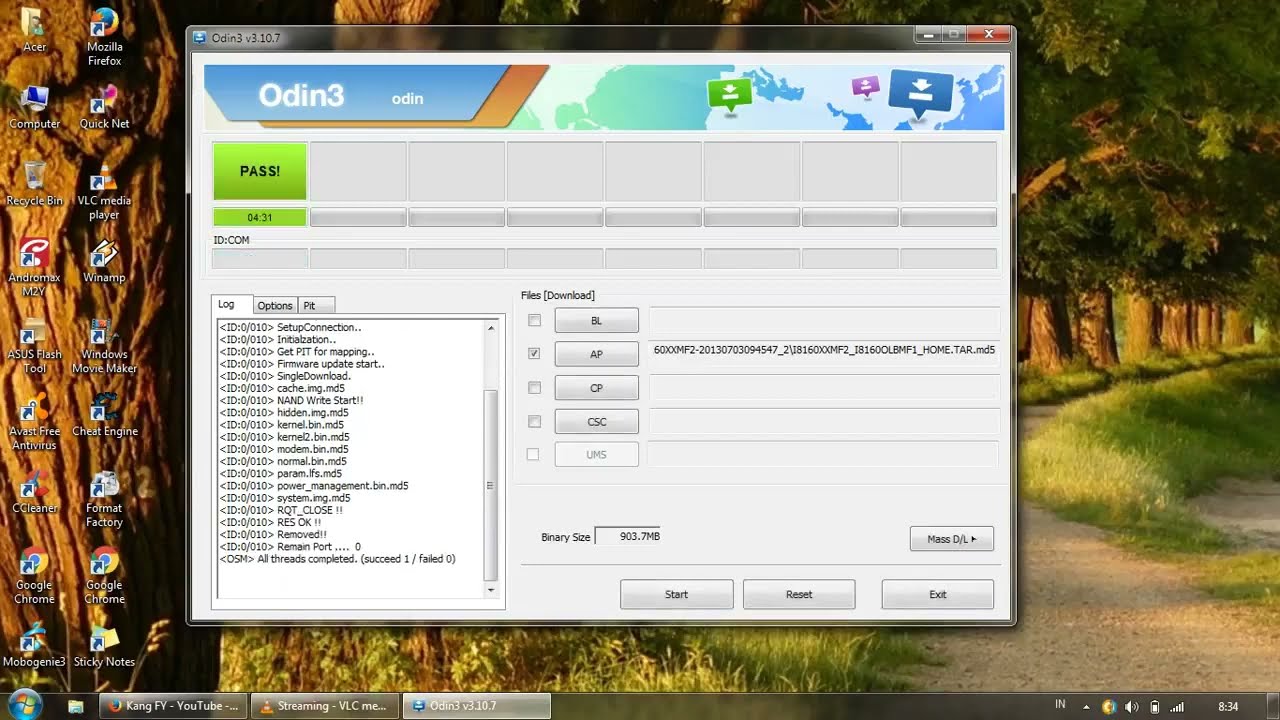Open the Windows Start menu orb
Image resolution: width=1280 pixels, height=720 pixels.
(x=26, y=704)
